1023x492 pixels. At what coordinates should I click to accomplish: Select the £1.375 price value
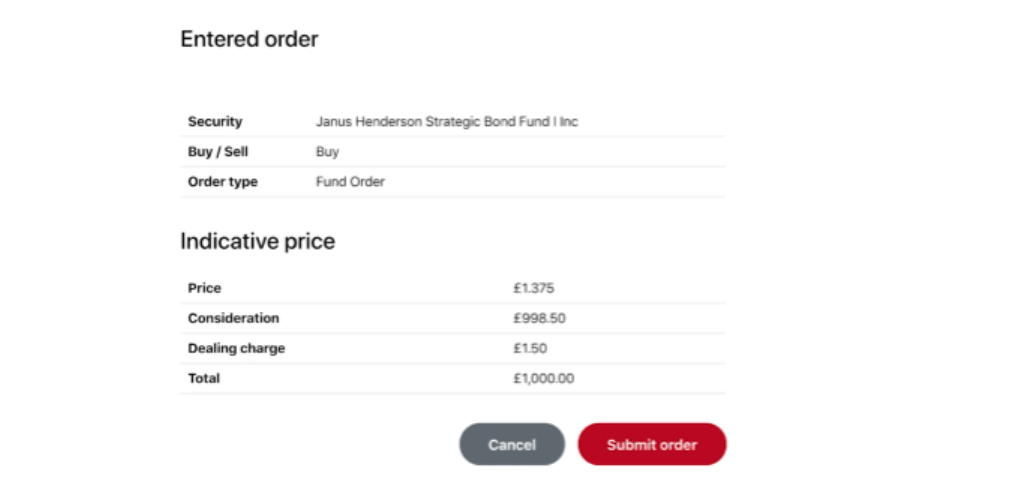534,288
